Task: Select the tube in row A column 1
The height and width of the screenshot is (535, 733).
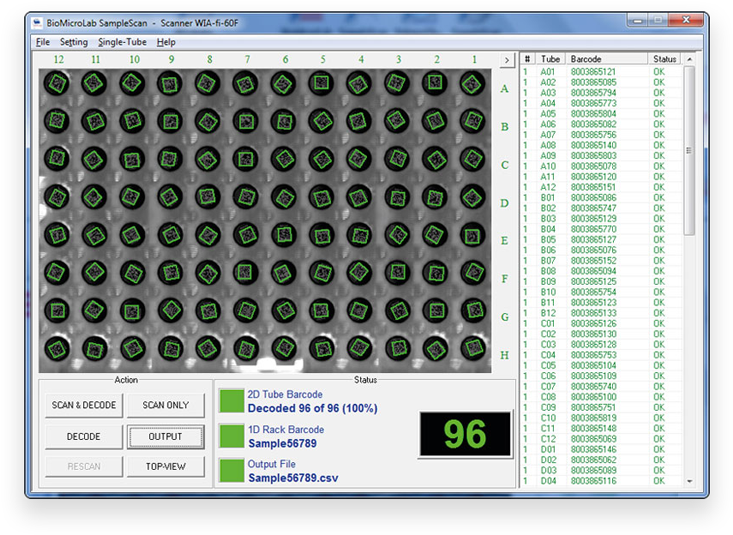Action: pos(472,83)
